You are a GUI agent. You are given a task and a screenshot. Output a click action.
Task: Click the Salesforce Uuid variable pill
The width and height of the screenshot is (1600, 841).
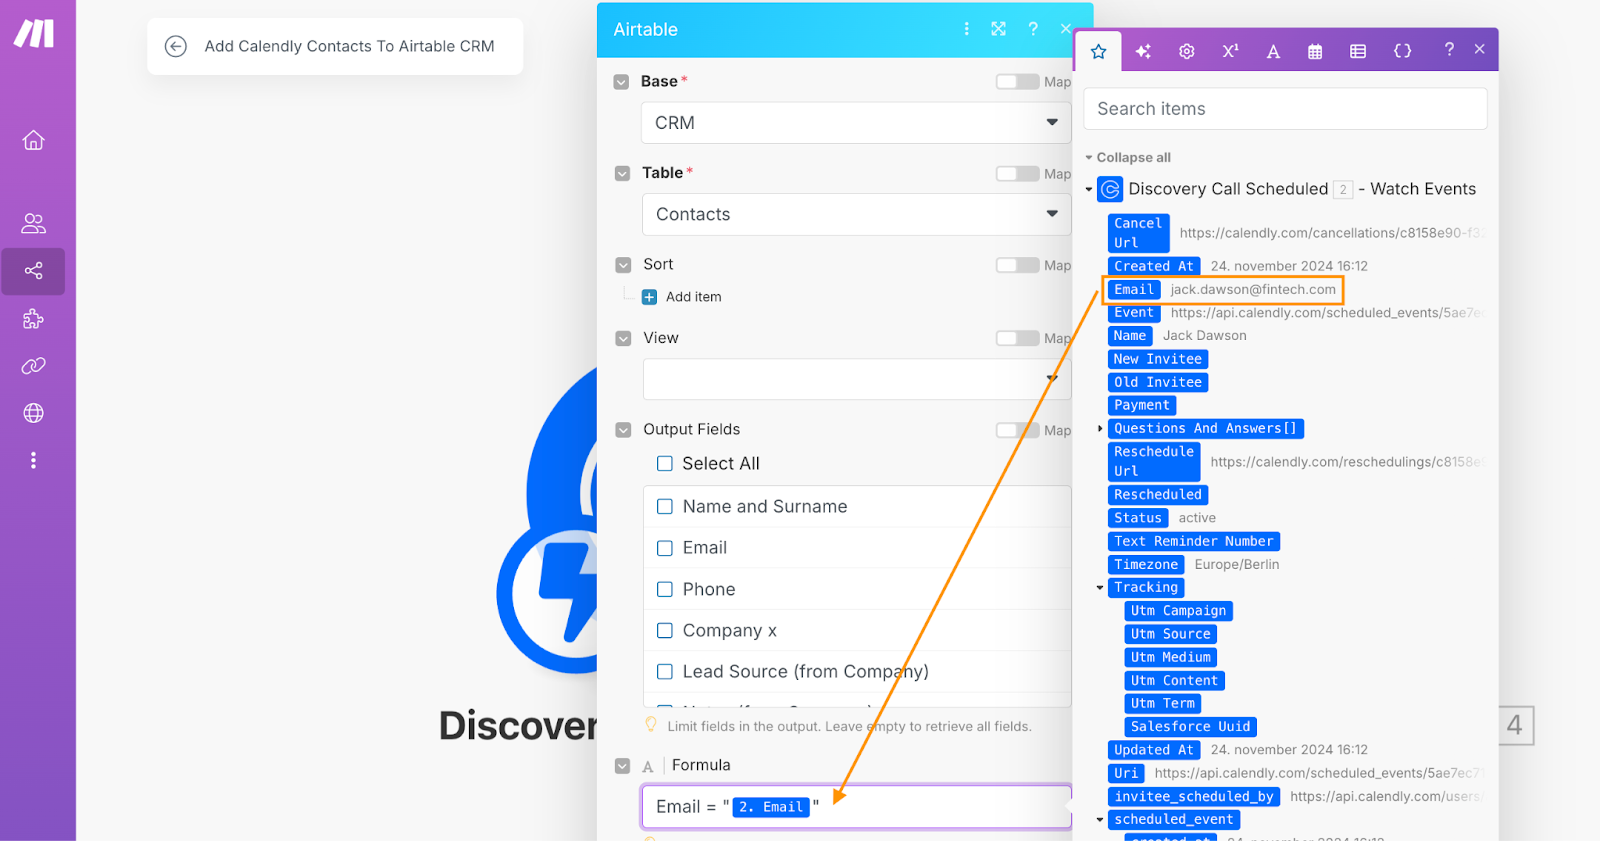1190,727
